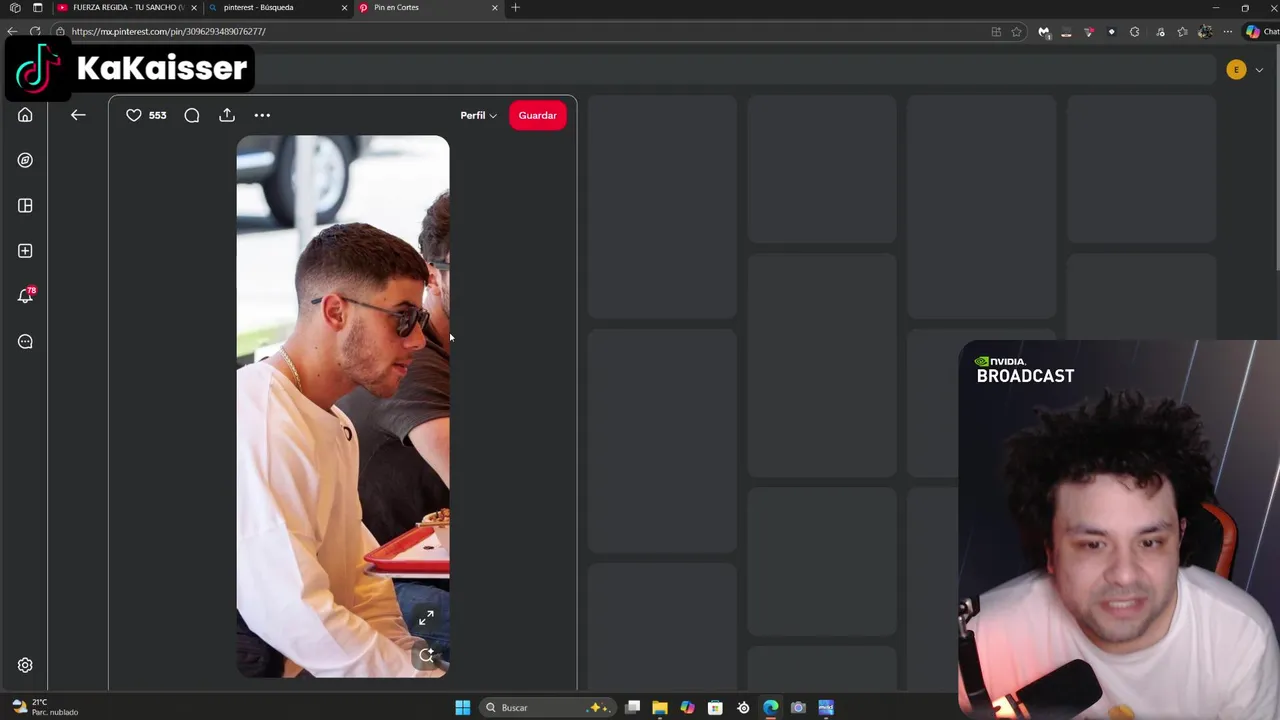Open Microsoft Store from taskbar

(x=715, y=707)
